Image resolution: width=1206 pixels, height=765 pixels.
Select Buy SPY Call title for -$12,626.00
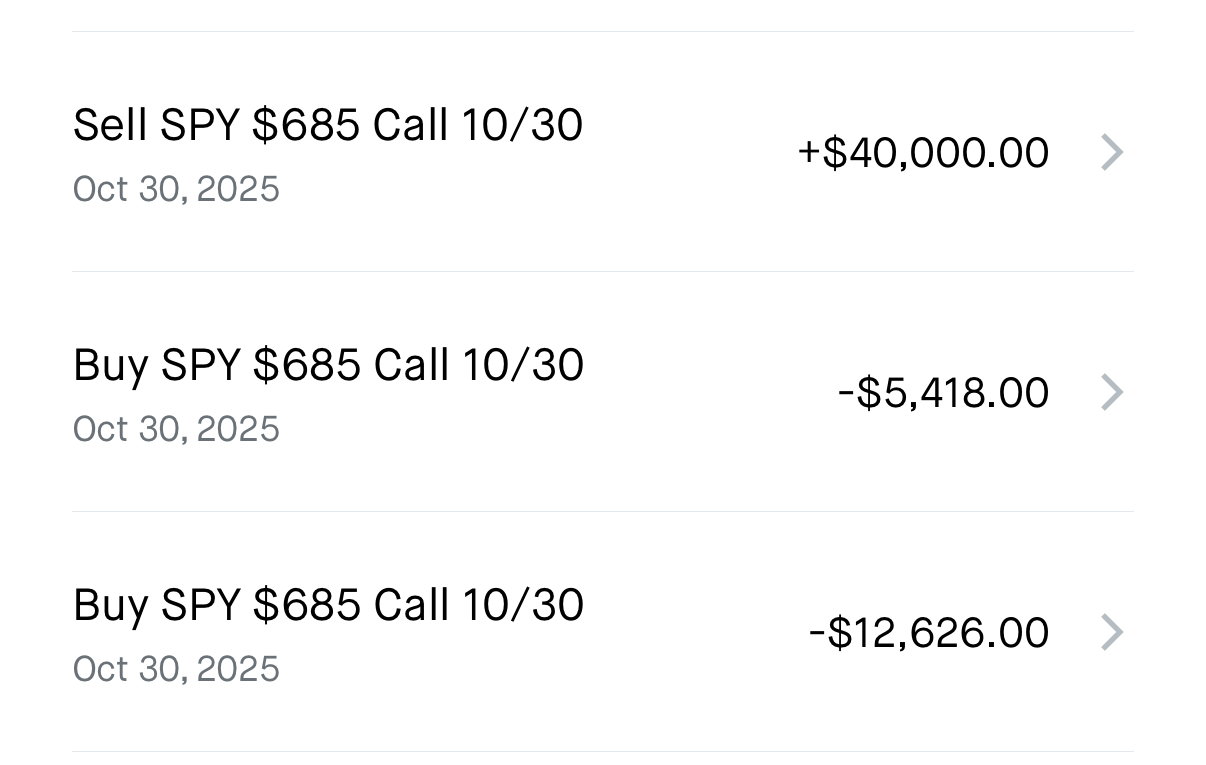(x=327, y=606)
